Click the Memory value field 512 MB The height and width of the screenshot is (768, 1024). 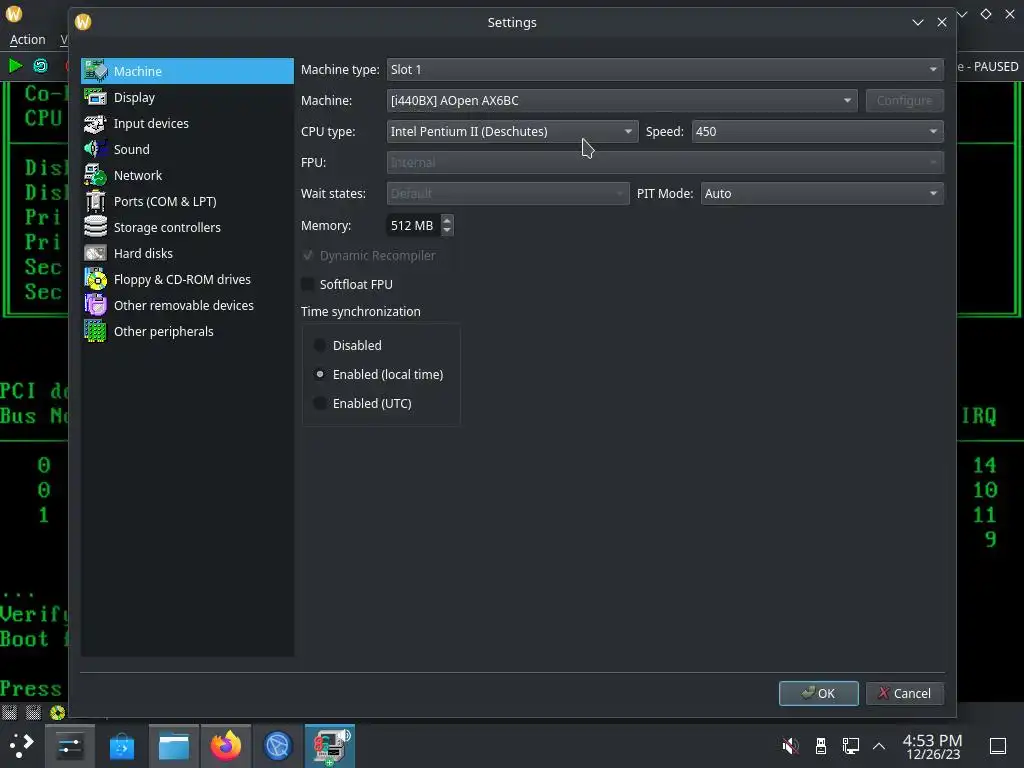coord(413,225)
